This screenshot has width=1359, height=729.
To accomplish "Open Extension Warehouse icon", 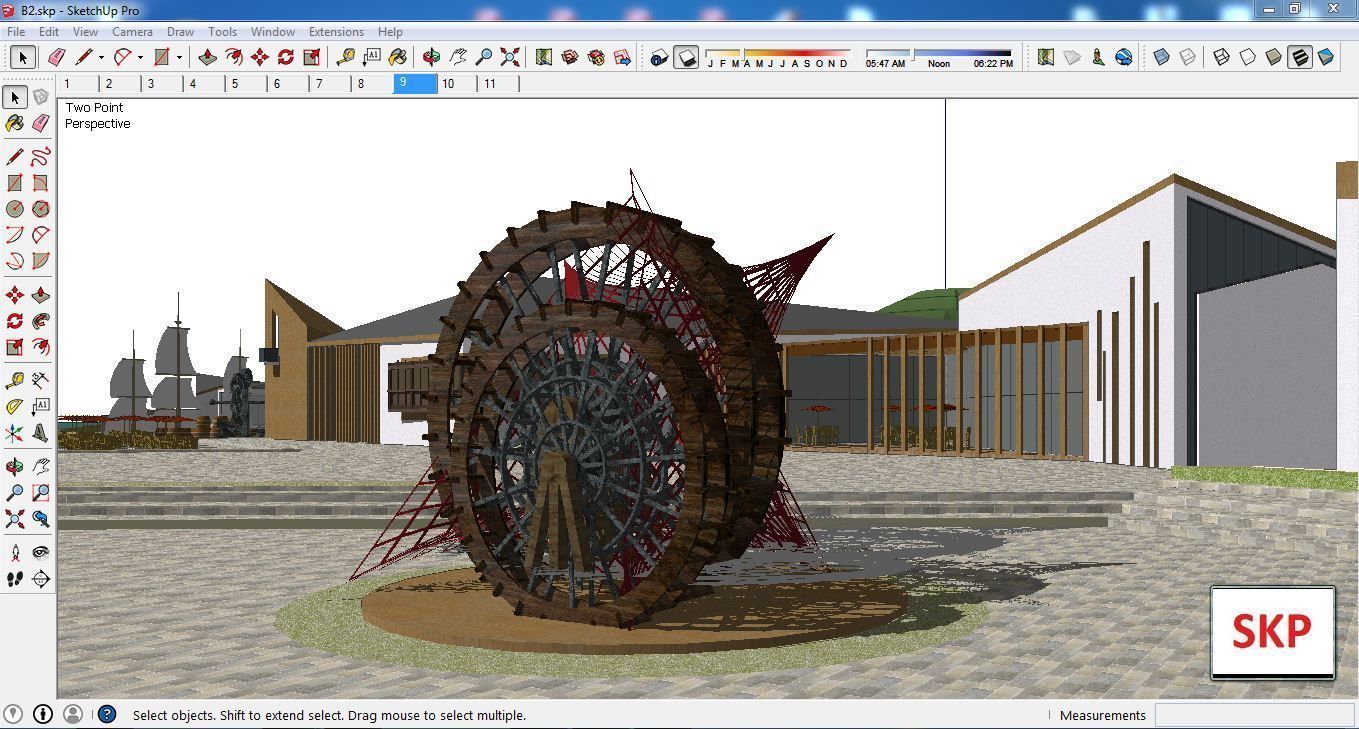I will (595, 57).
